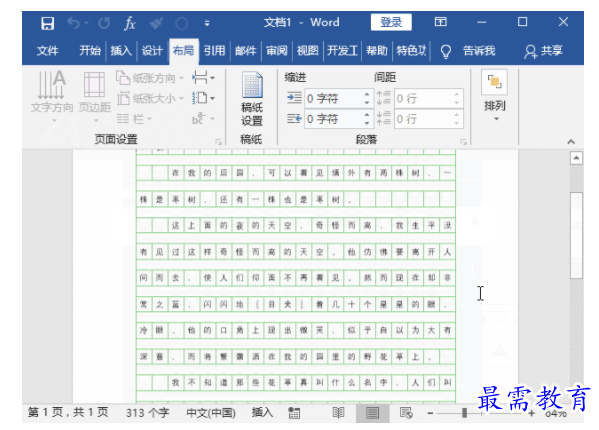This screenshot has width=599, height=430.
Task: Click the lightbulb Tell Me icon
Action: click(446, 51)
